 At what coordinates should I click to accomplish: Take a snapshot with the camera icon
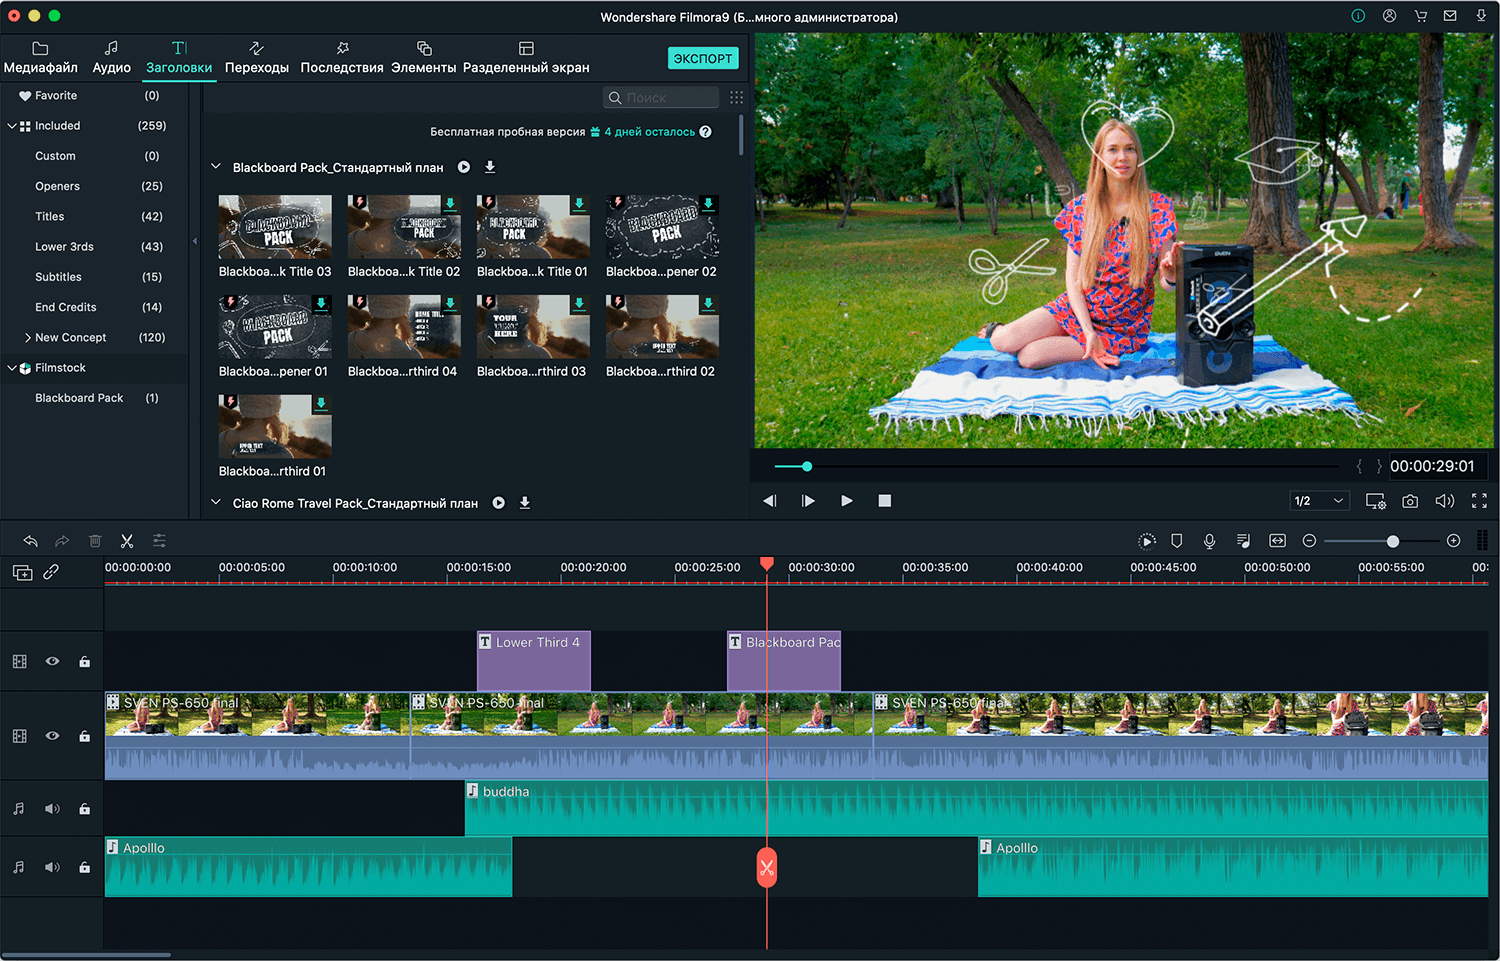1410,501
